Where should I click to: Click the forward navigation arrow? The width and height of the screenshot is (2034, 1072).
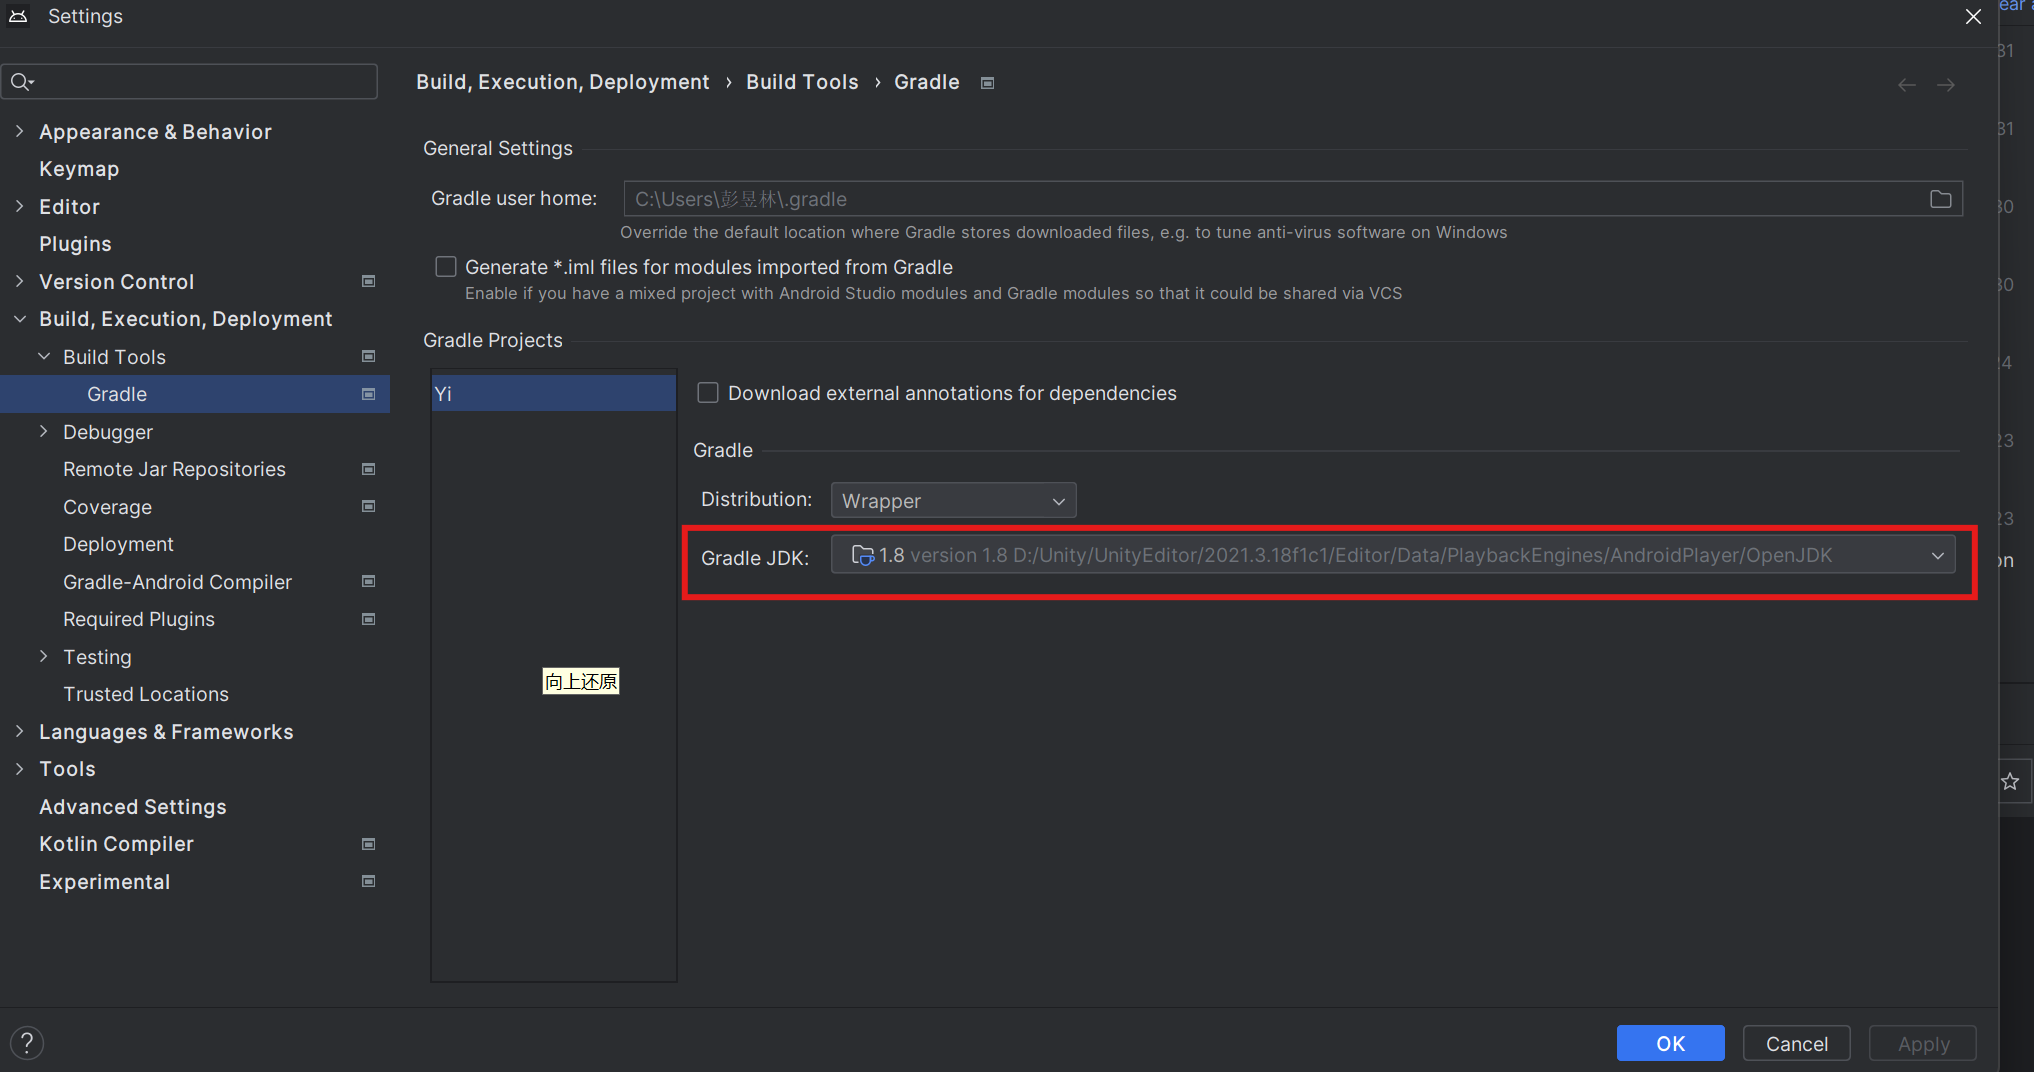pos(1946,85)
